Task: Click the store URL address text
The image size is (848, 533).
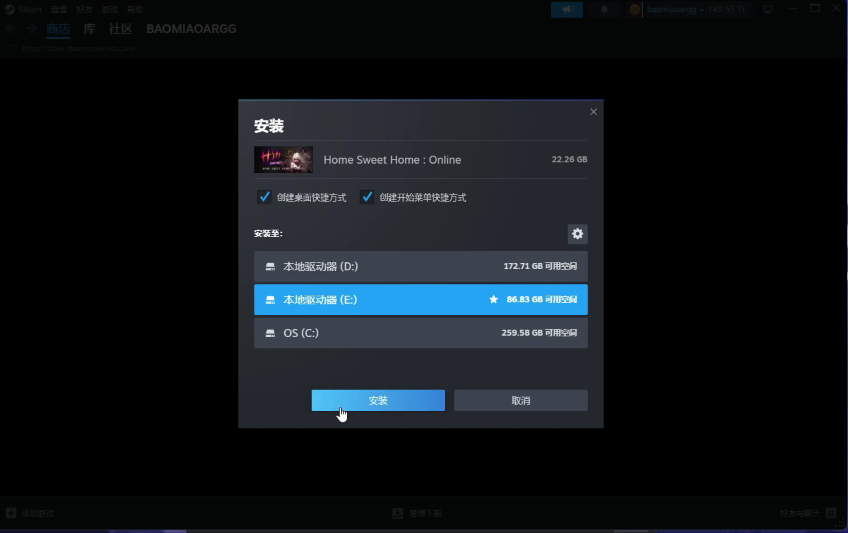Action: coord(78,48)
